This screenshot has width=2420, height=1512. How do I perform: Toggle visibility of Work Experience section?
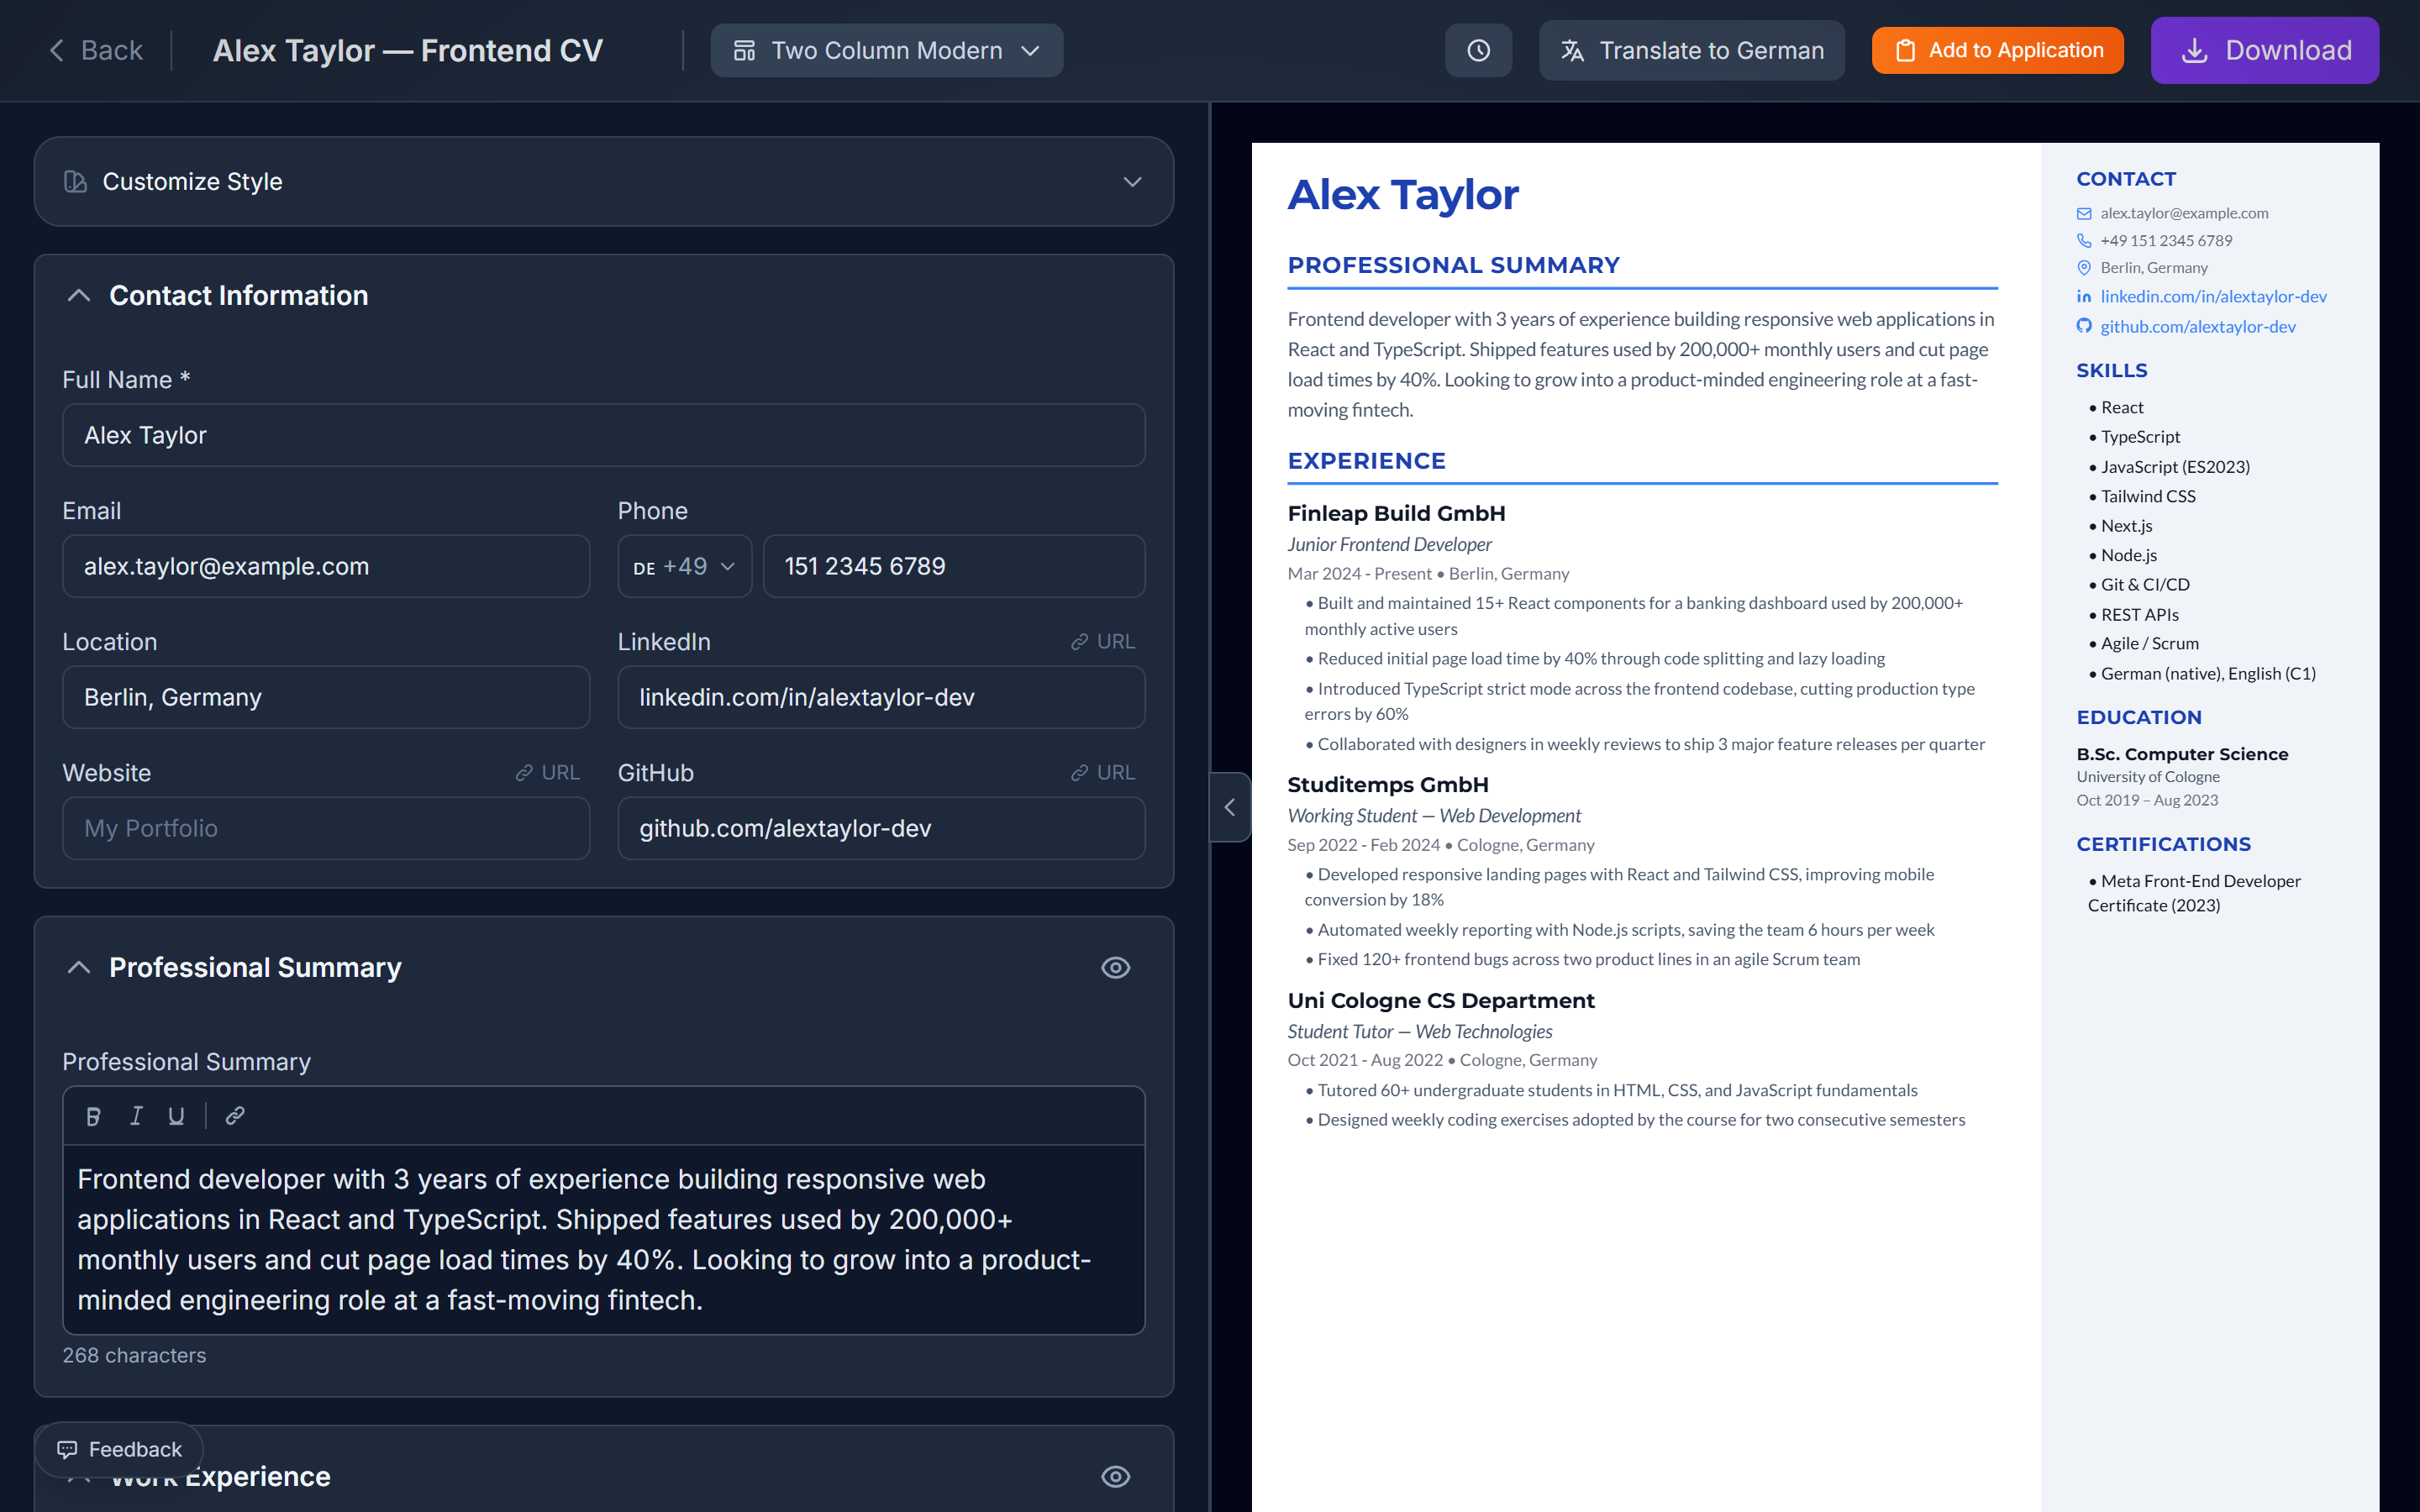tap(1115, 1477)
